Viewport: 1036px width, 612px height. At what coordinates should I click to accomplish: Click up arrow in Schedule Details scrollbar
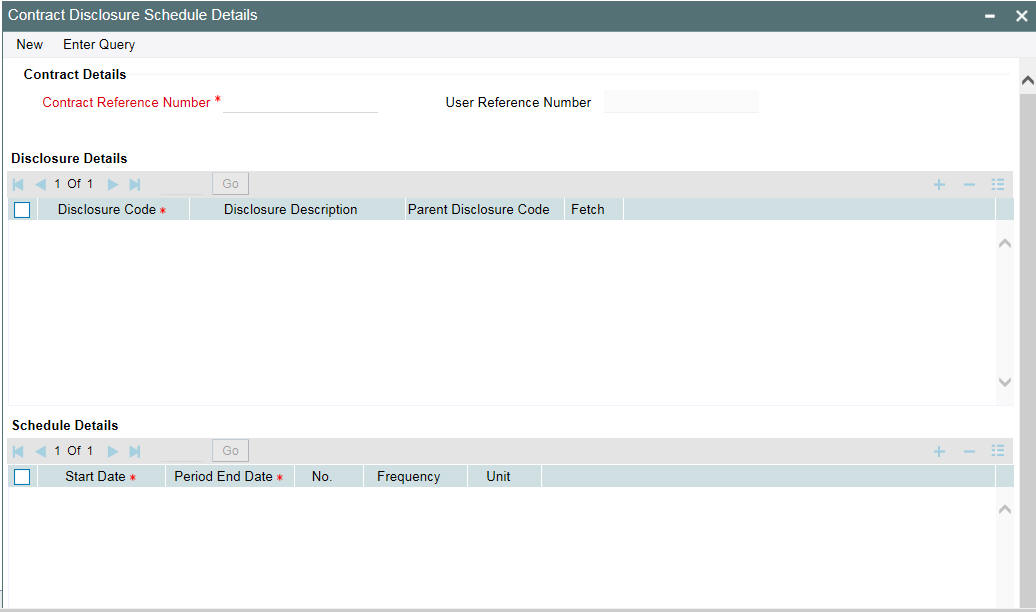pos(1005,510)
